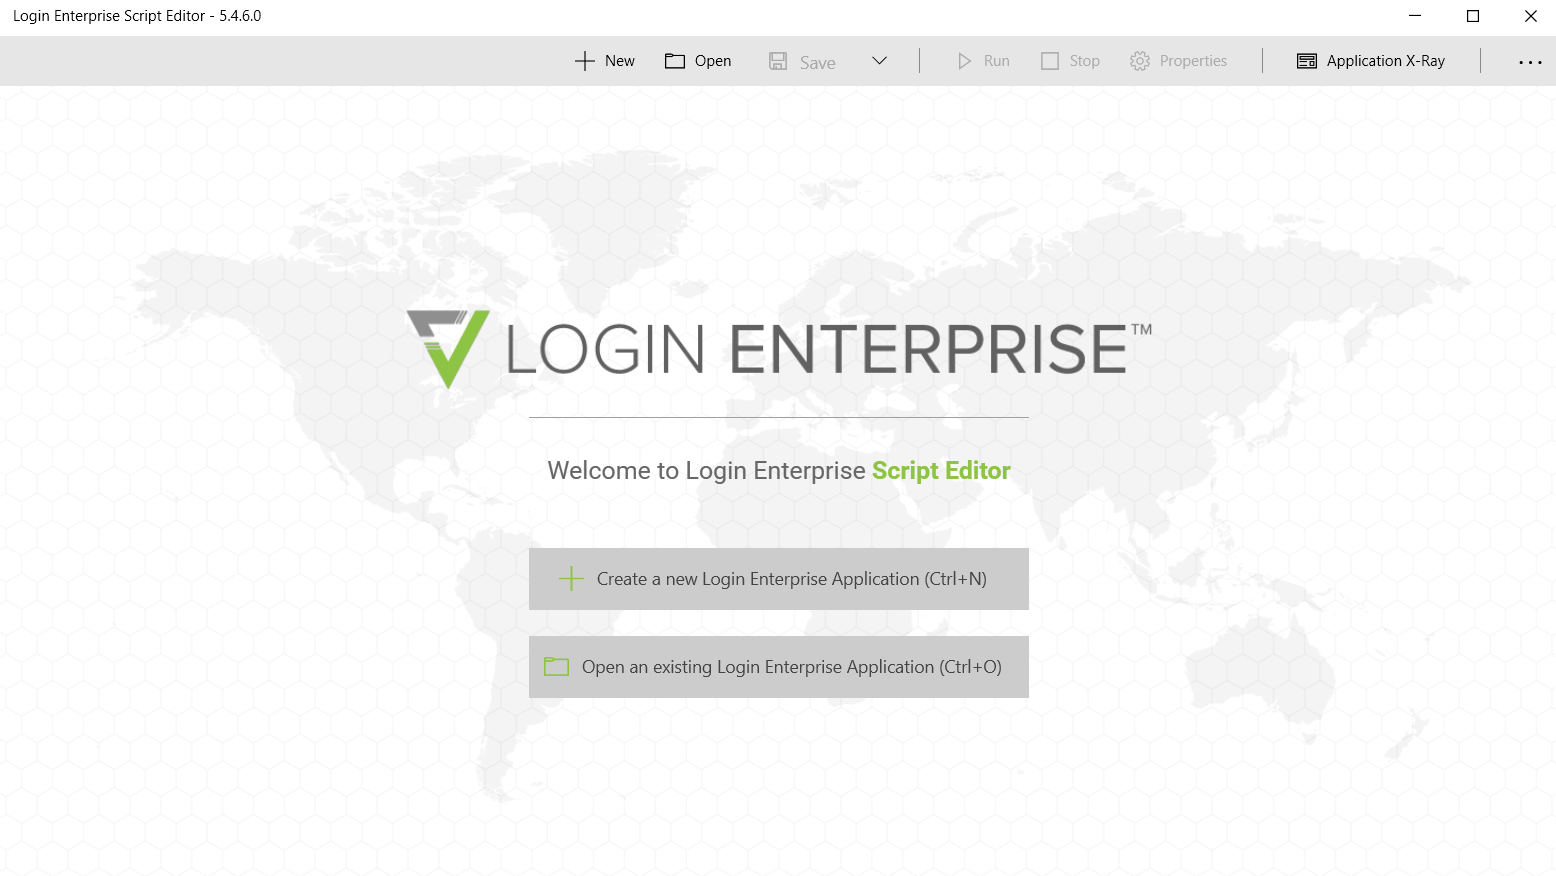Select the New toolbar label
Image resolution: width=1556 pixels, height=876 pixels.
[x=620, y=61]
